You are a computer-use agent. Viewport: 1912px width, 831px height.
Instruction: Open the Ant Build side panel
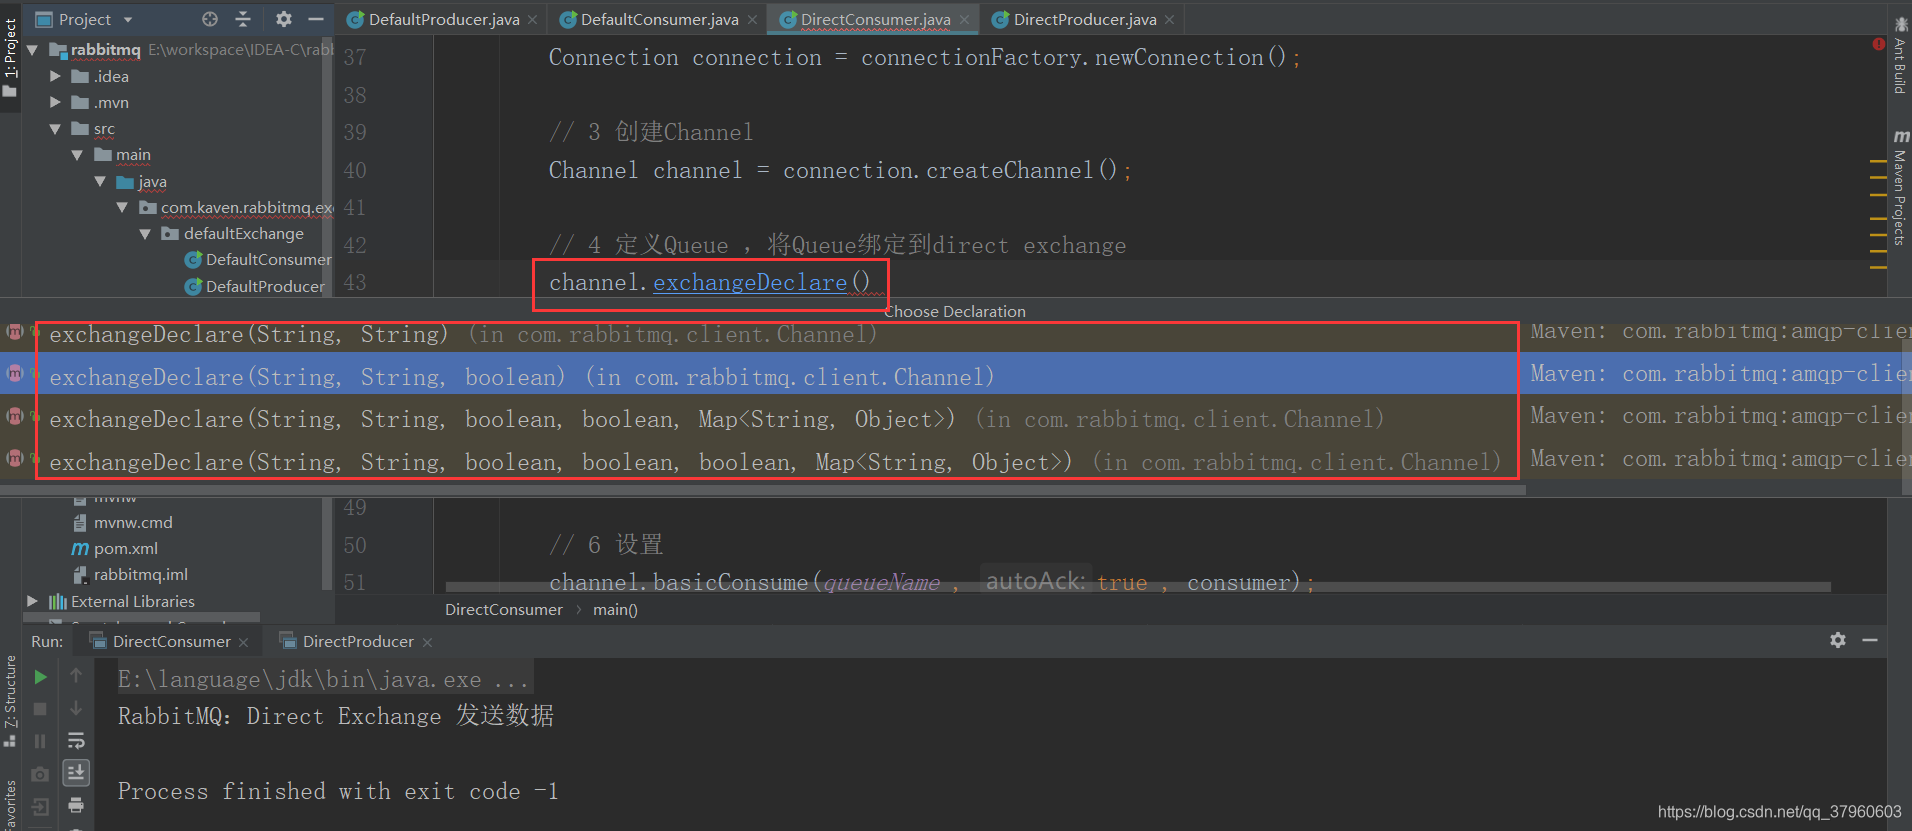click(x=1900, y=57)
